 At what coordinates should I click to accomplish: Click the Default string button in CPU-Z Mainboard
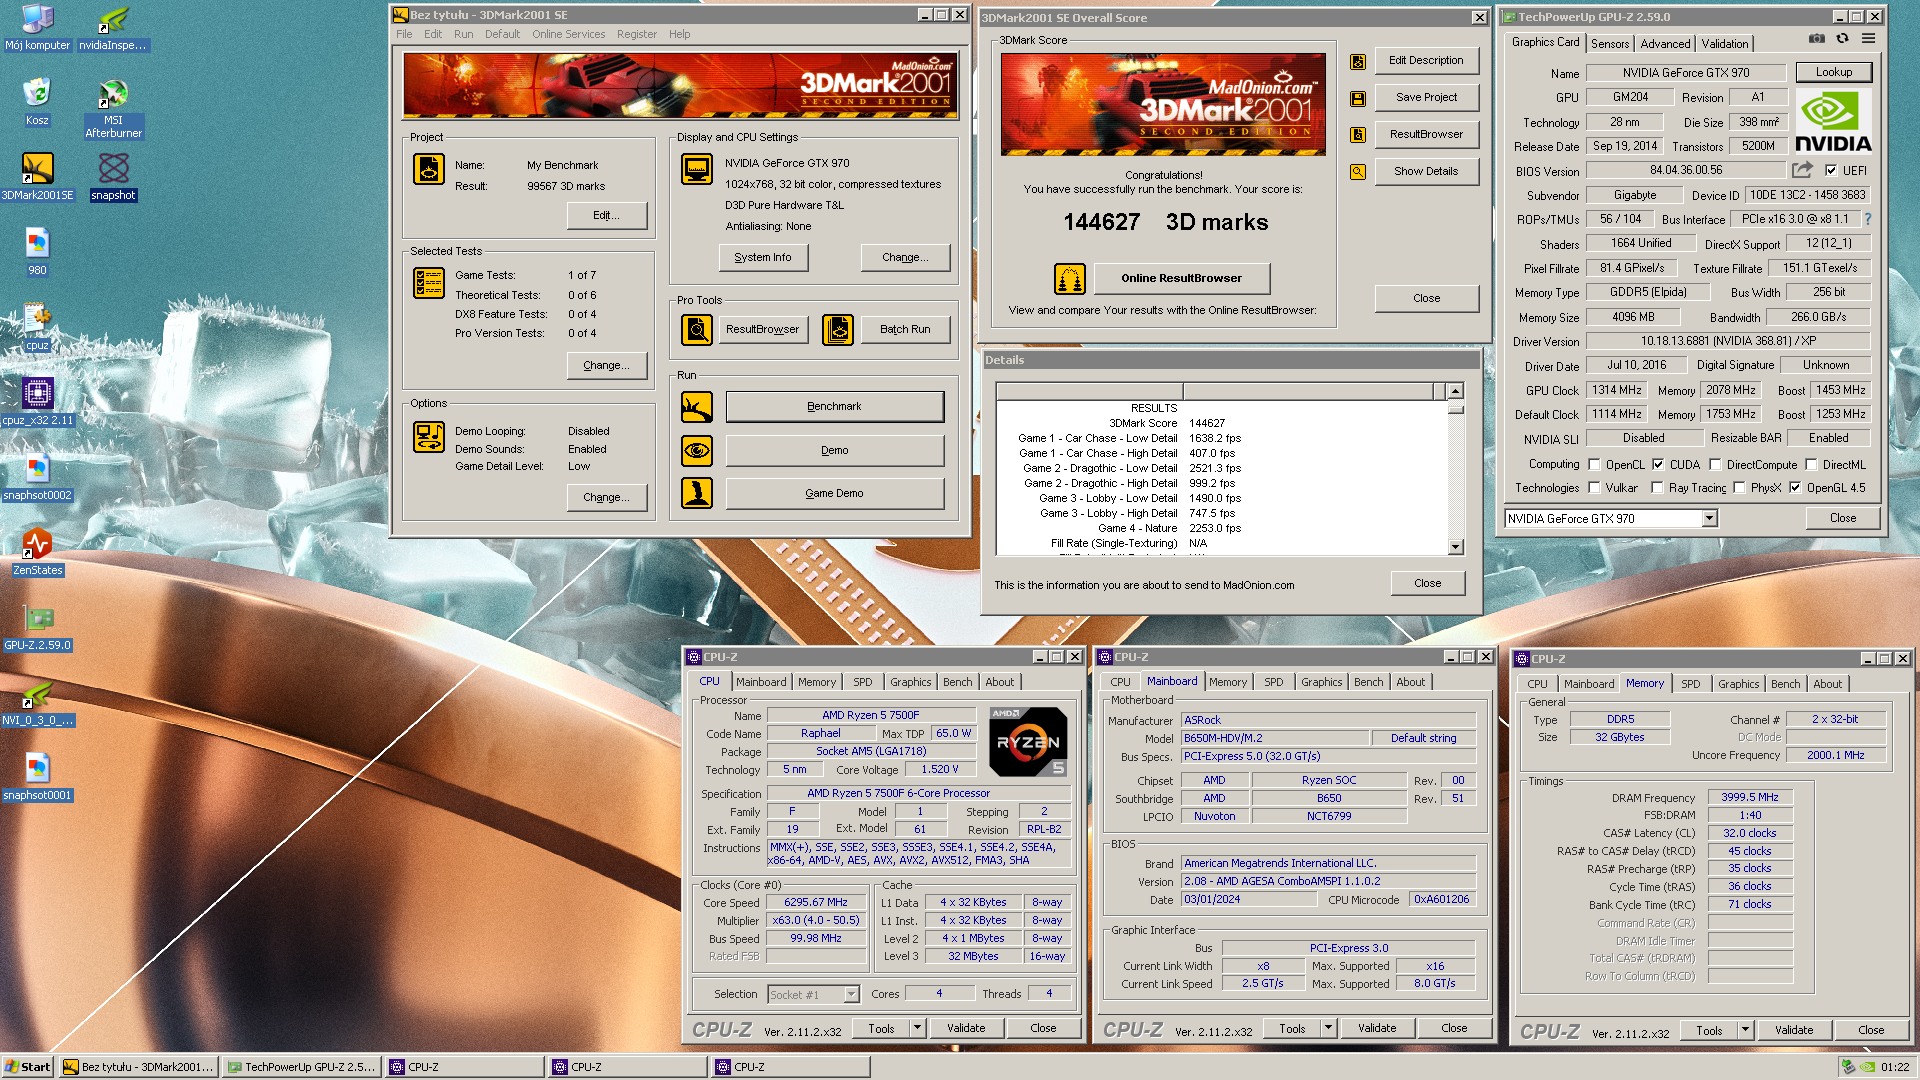coord(1423,738)
